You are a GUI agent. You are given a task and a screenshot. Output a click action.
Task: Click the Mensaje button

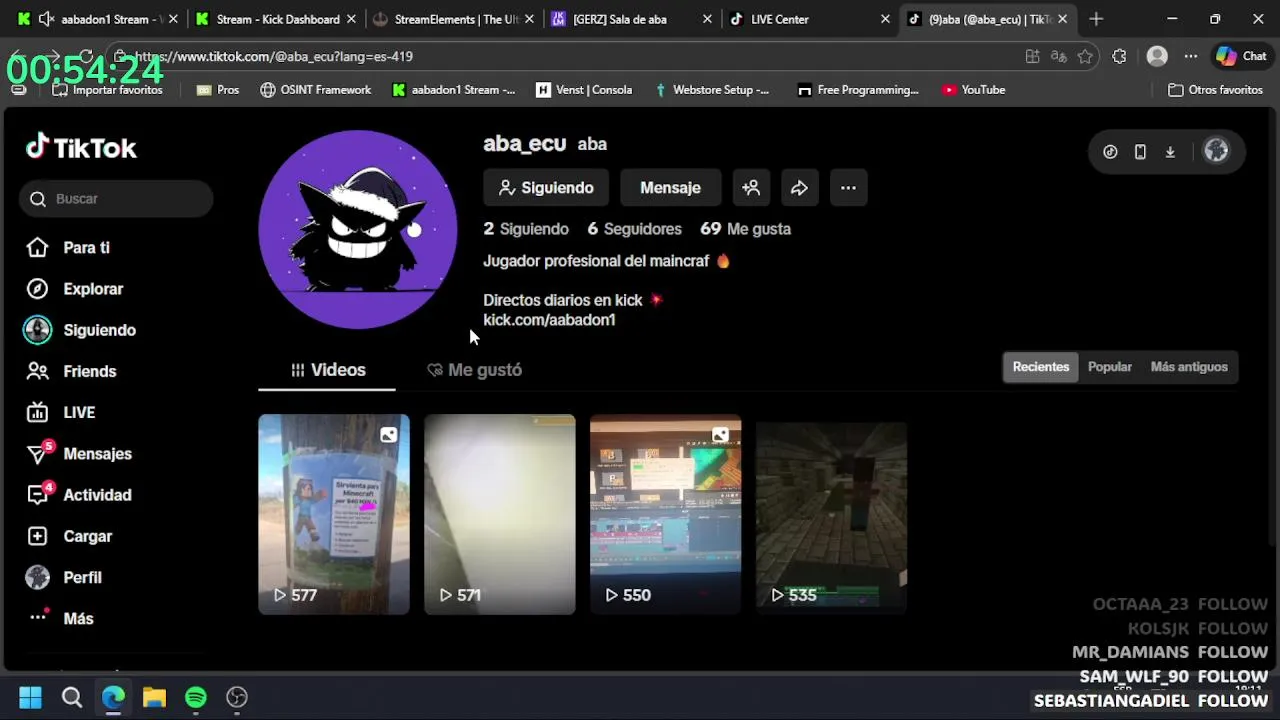point(670,188)
